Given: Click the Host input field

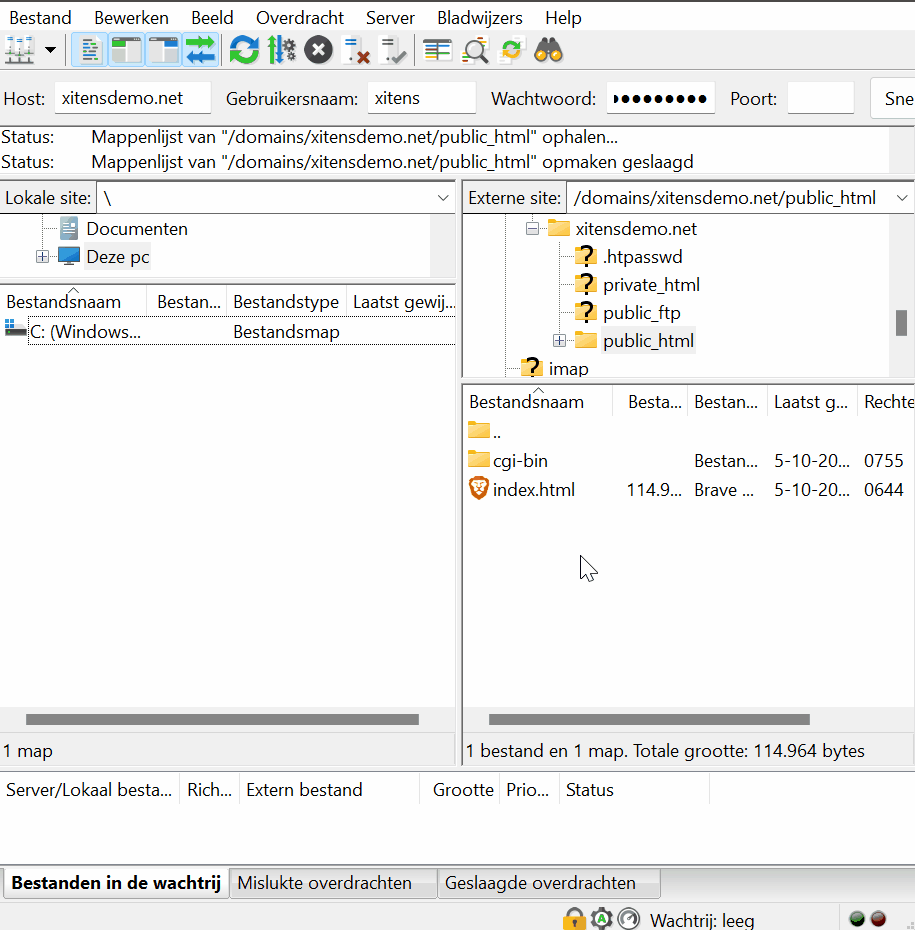Looking at the screenshot, I should tap(133, 98).
